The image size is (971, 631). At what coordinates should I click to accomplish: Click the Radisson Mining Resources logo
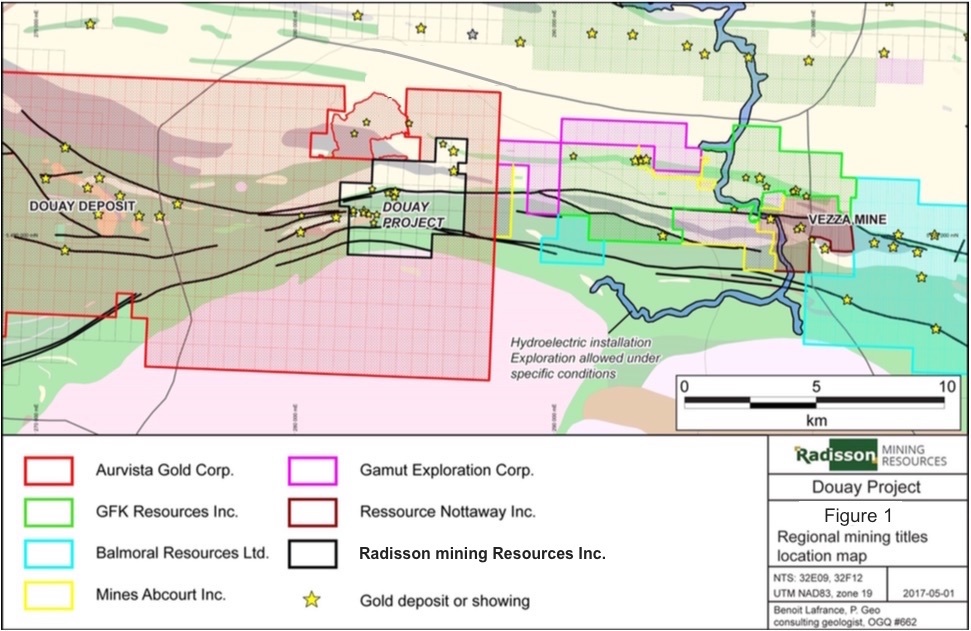coord(869,456)
